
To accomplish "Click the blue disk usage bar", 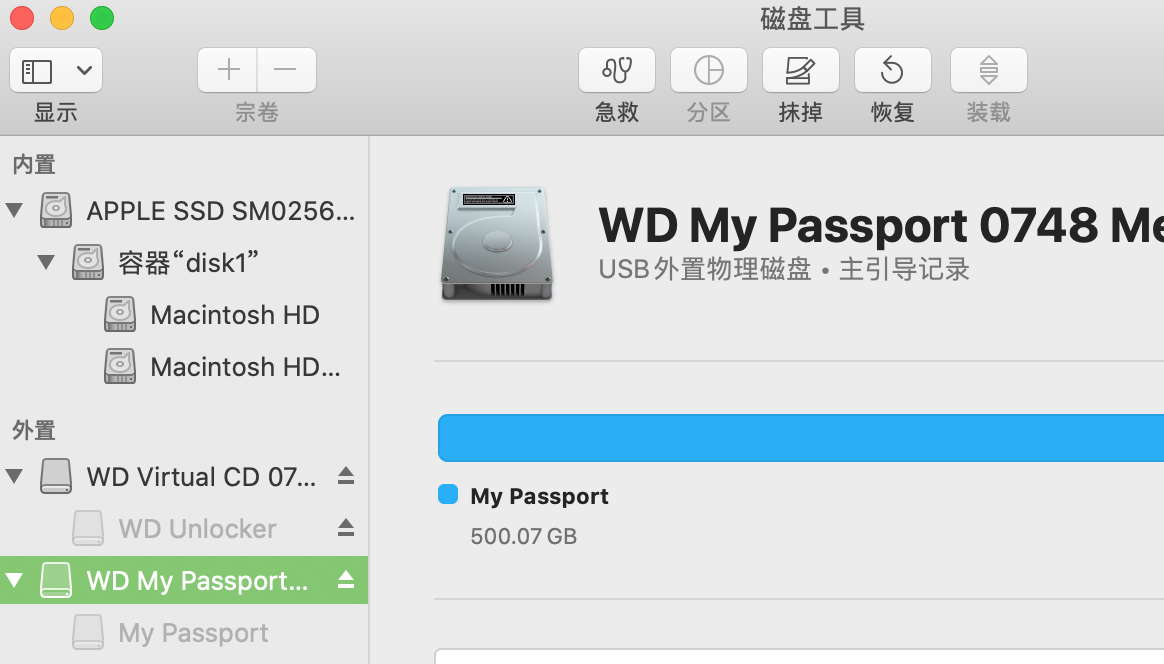I will tap(800, 438).
